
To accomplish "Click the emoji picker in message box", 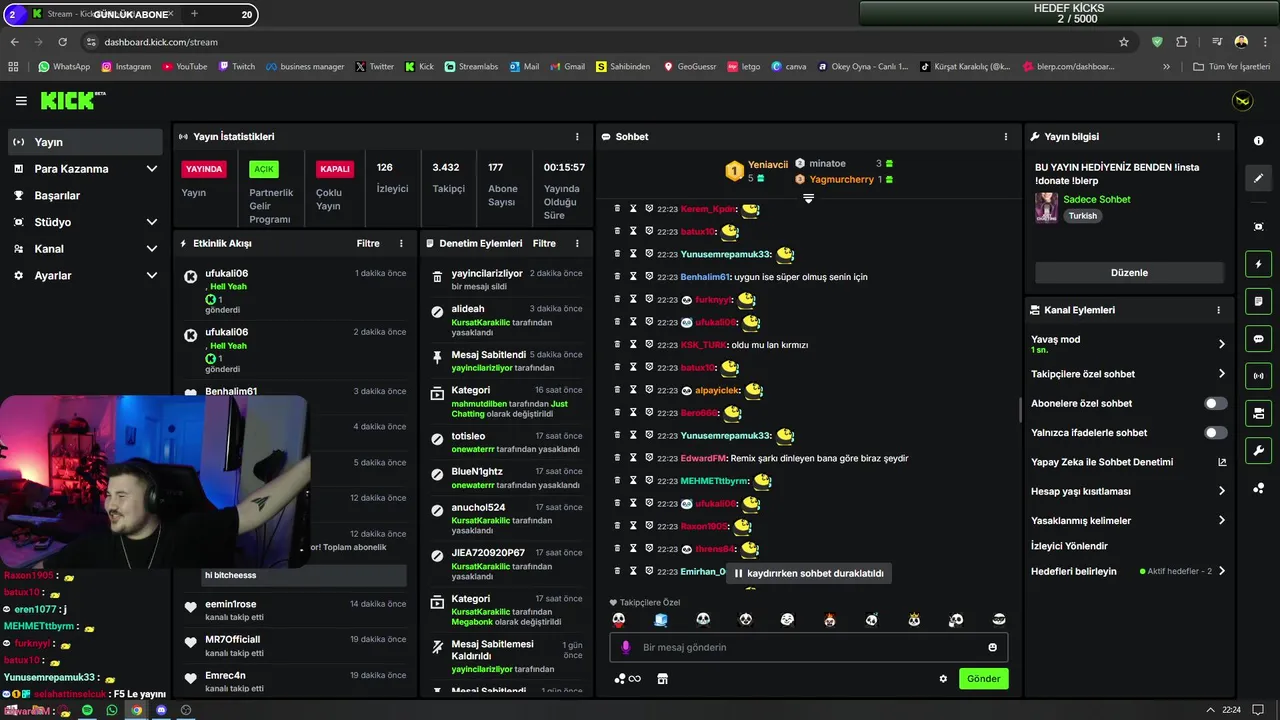I will pyautogui.click(x=993, y=647).
